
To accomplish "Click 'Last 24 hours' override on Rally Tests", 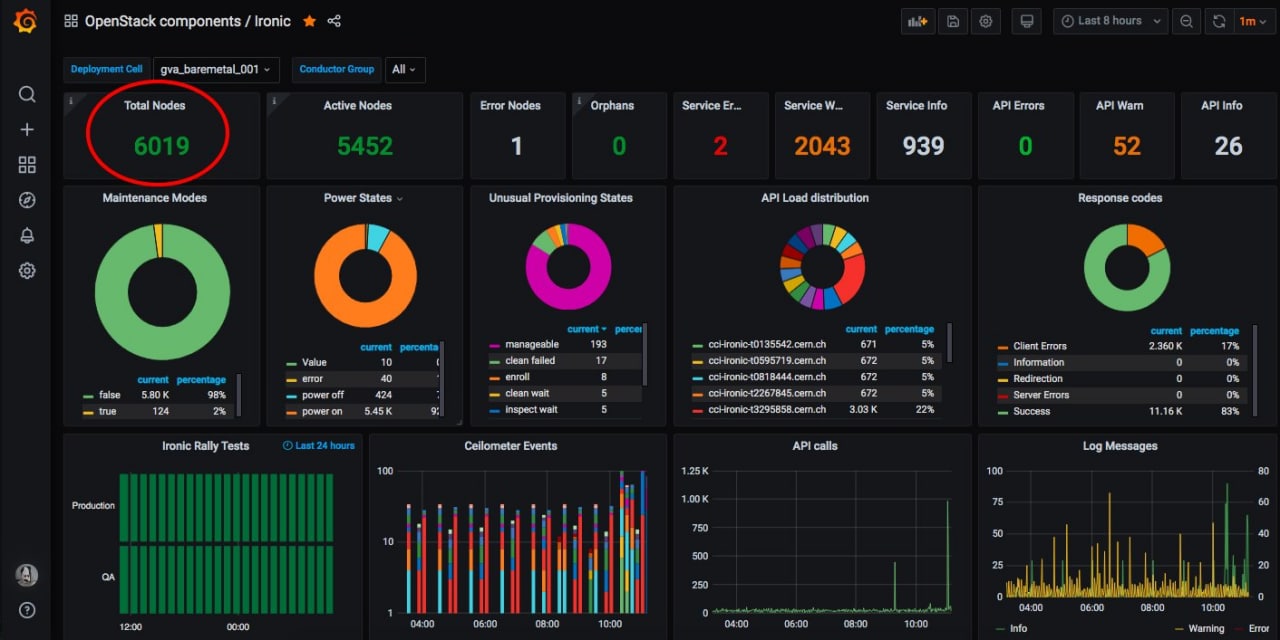I will [x=319, y=446].
